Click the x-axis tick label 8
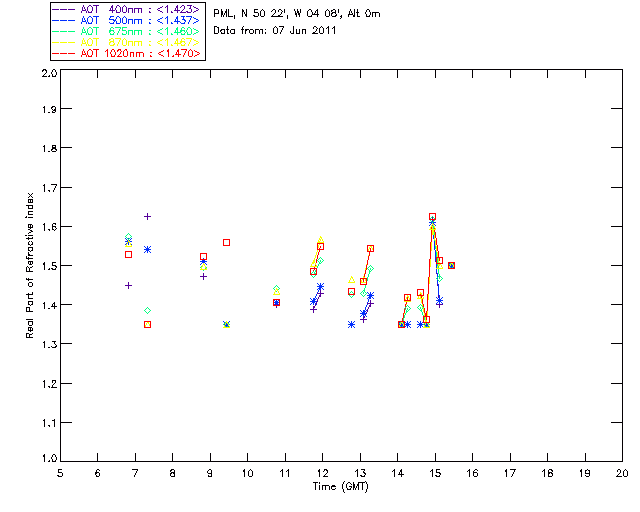 [x=173, y=473]
